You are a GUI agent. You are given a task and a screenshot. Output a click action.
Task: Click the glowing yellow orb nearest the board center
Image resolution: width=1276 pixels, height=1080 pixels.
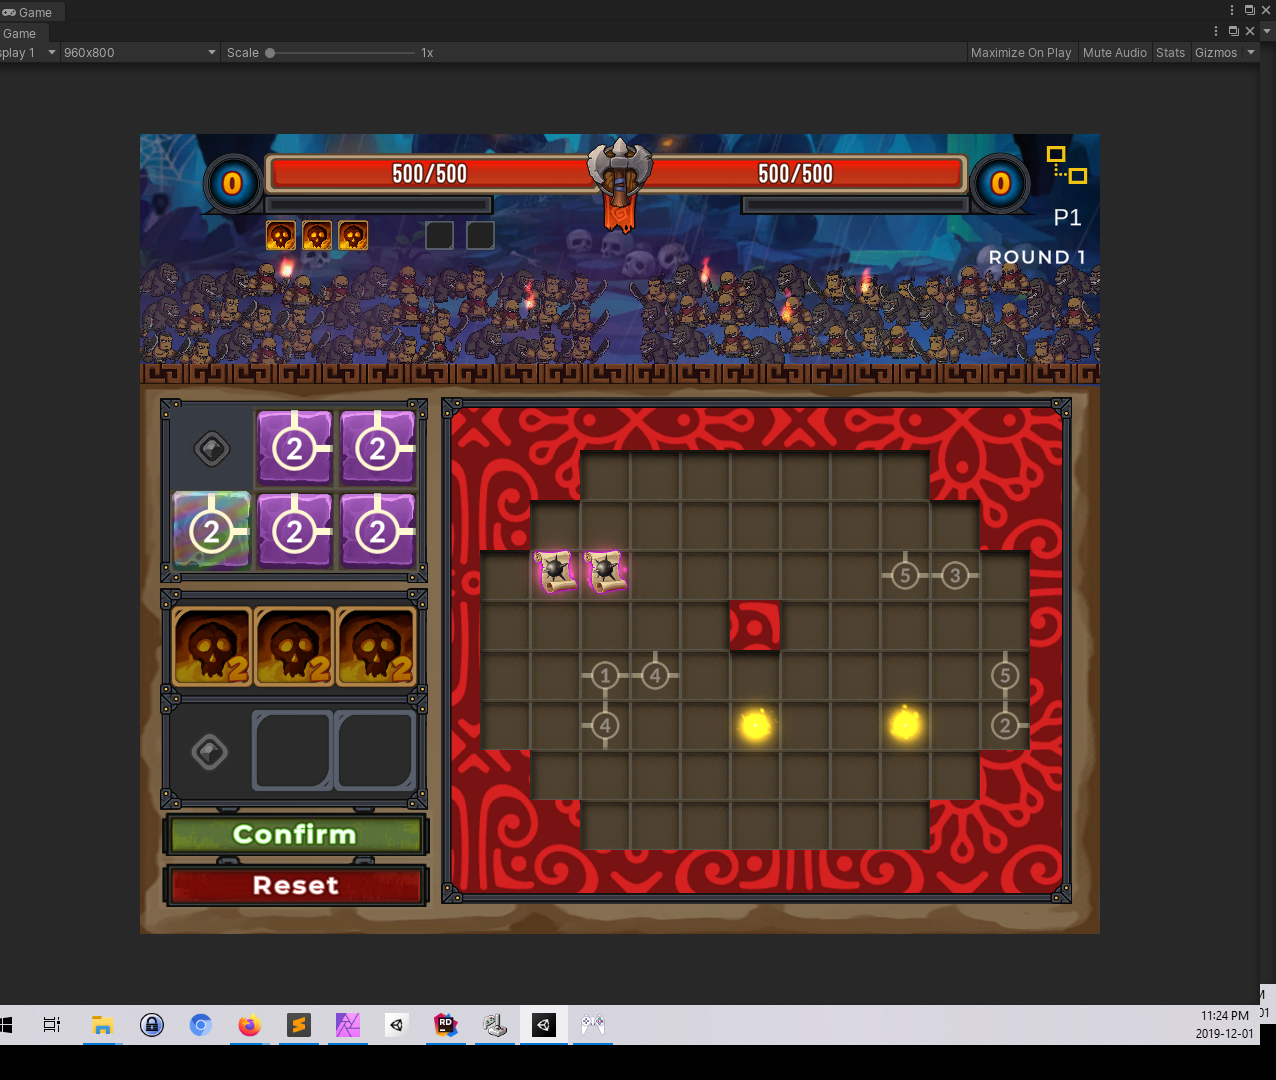click(755, 725)
